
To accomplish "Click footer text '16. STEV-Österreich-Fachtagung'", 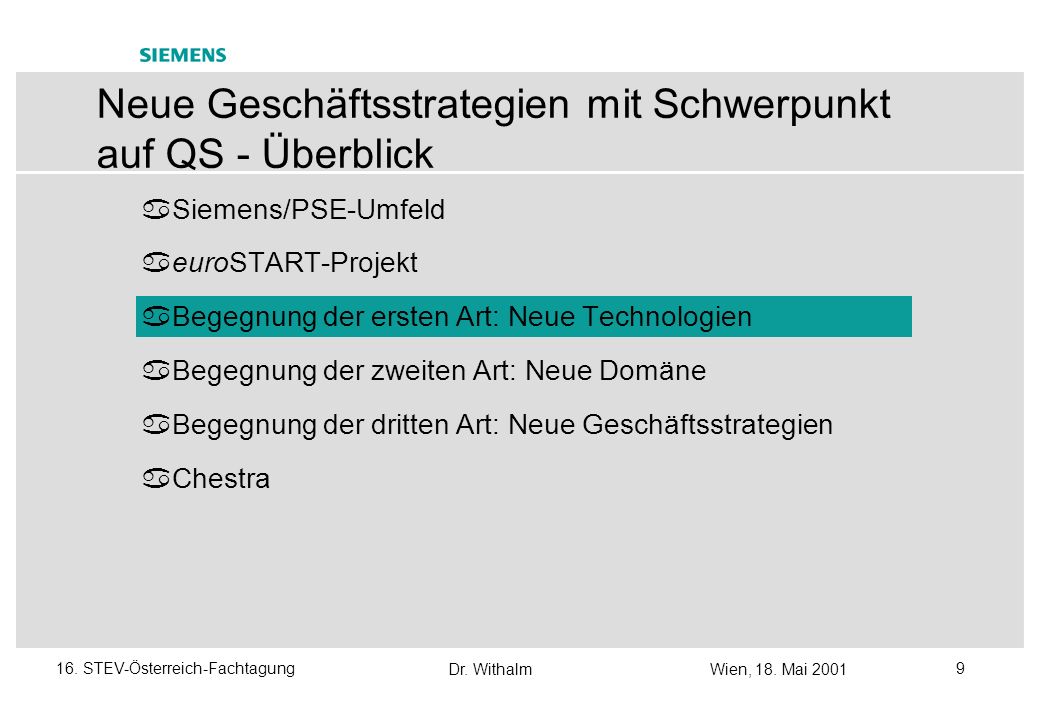I will tap(176, 669).
